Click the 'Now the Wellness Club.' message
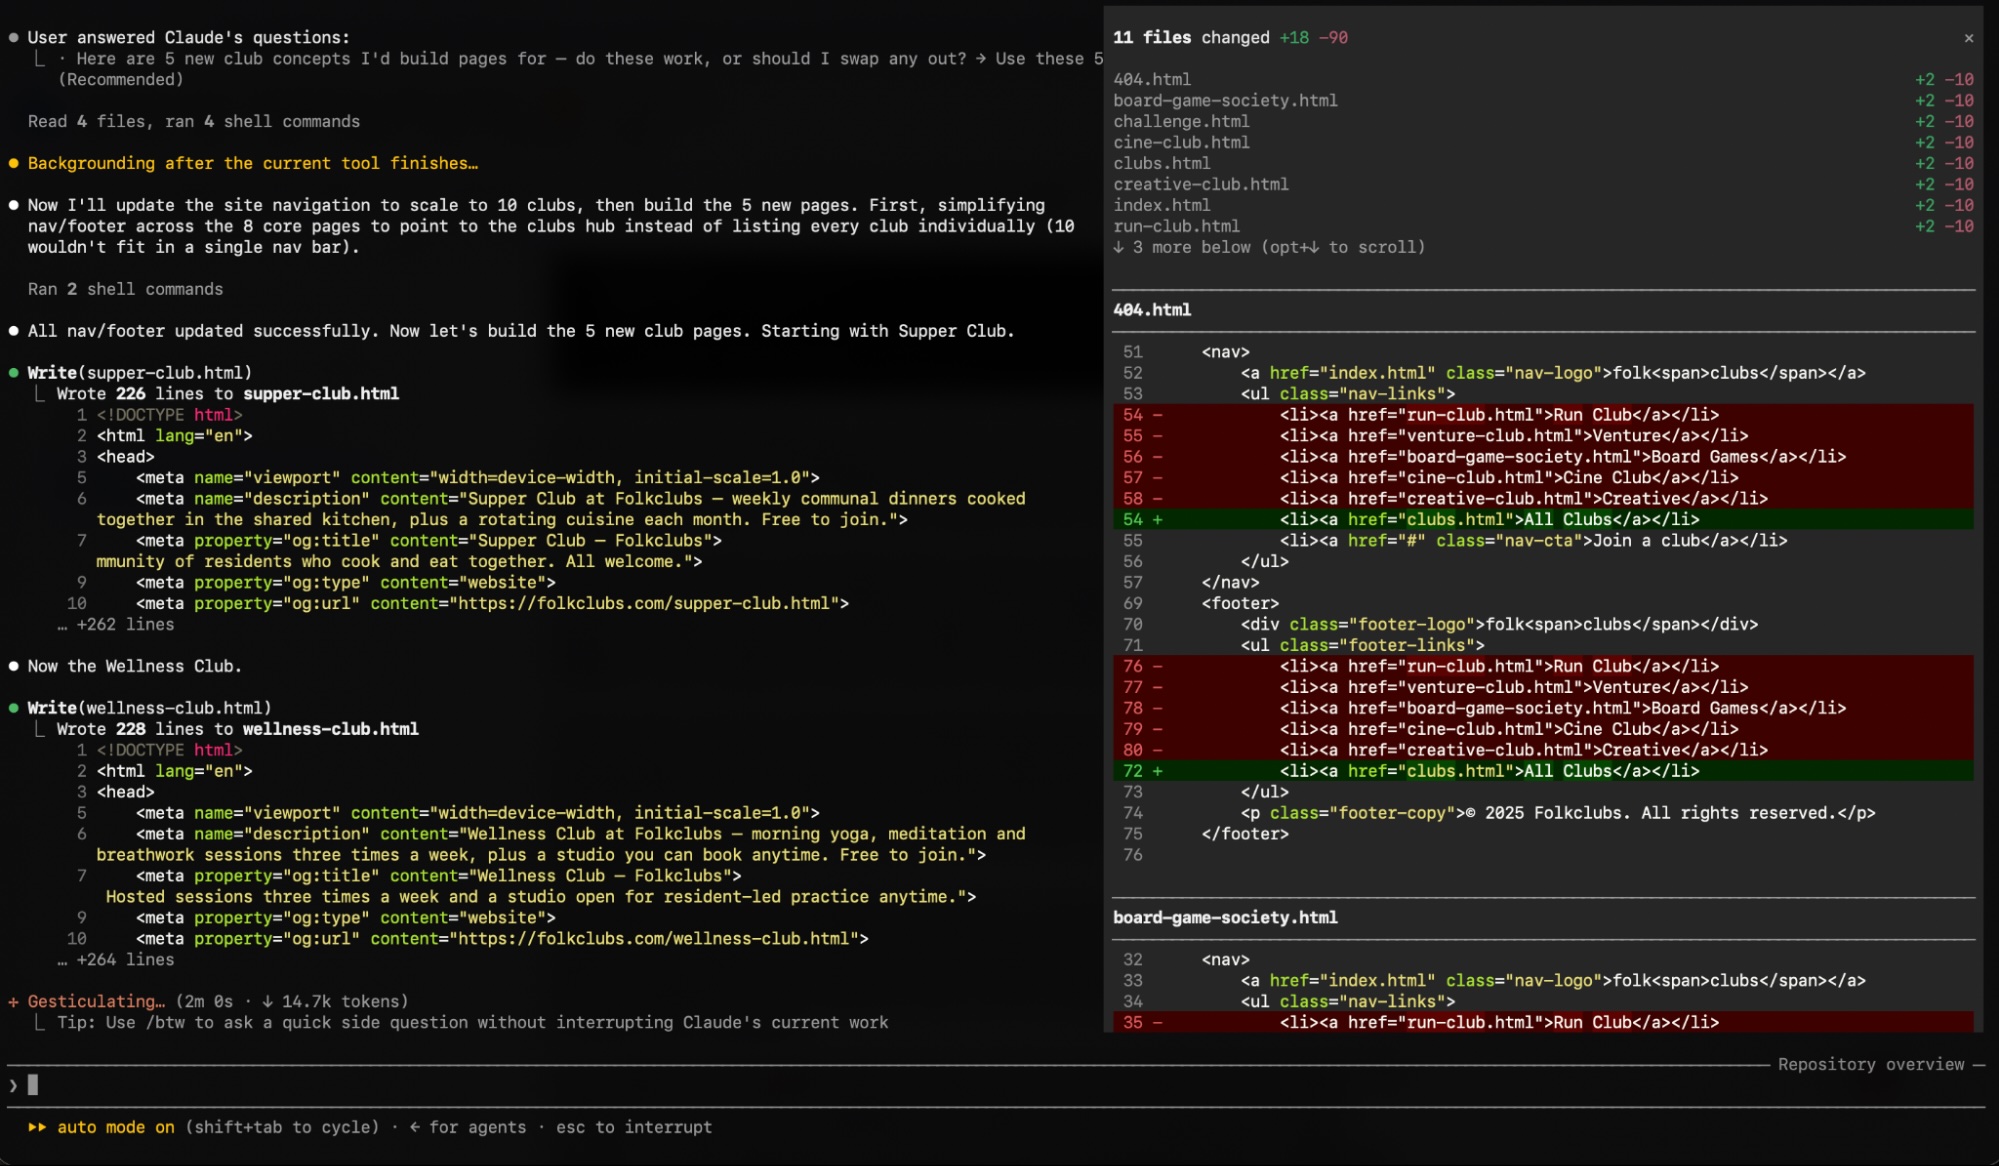Image resolution: width=1999 pixels, height=1166 pixels. coord(134,666)
